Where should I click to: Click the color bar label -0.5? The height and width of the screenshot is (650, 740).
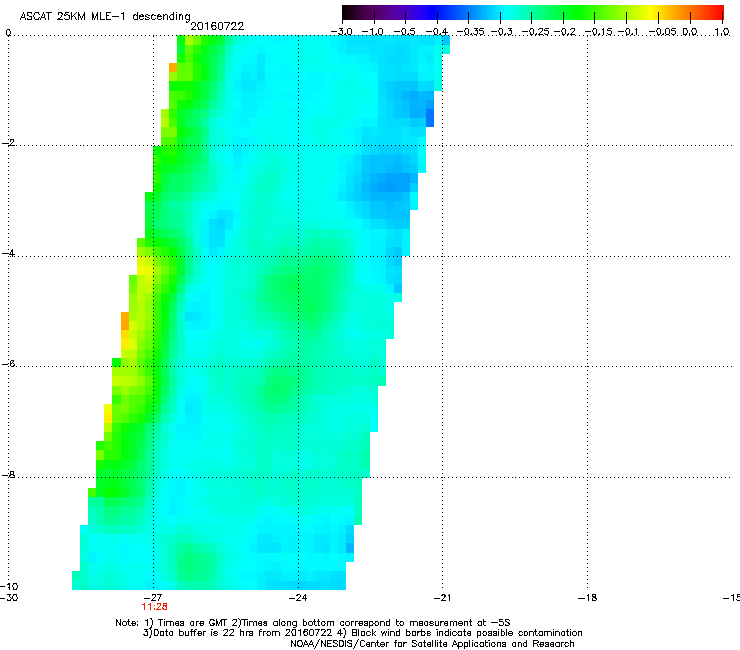coord(404,32)
